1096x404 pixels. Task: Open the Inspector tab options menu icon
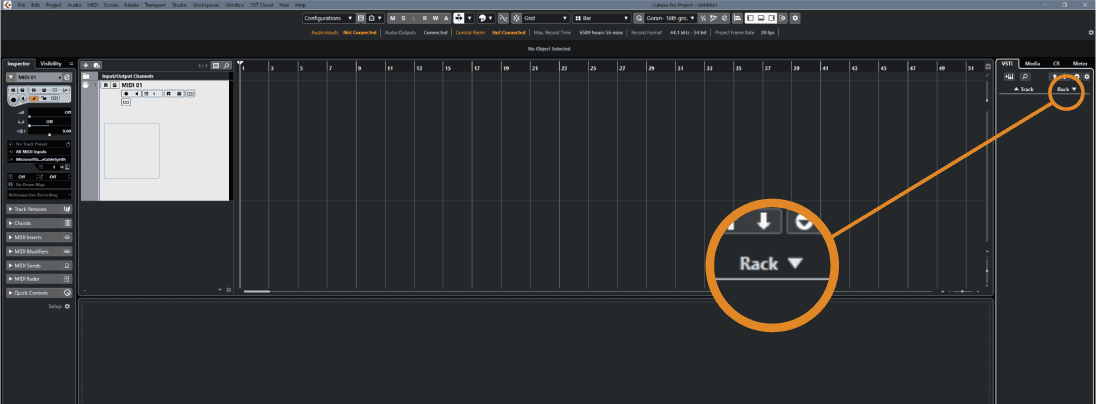pos(71,64)
